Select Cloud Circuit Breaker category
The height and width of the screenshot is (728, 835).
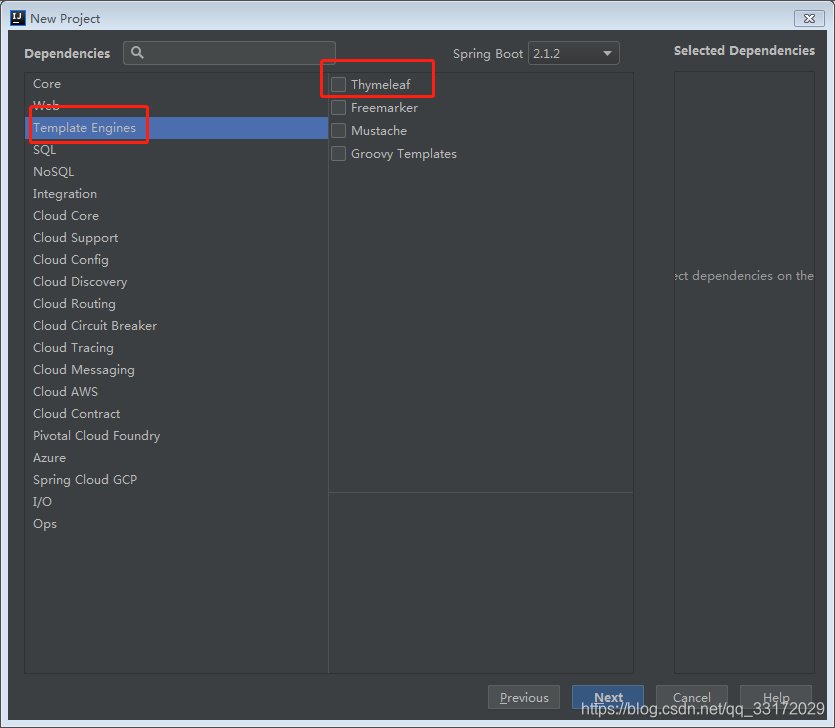coord(176,325)
